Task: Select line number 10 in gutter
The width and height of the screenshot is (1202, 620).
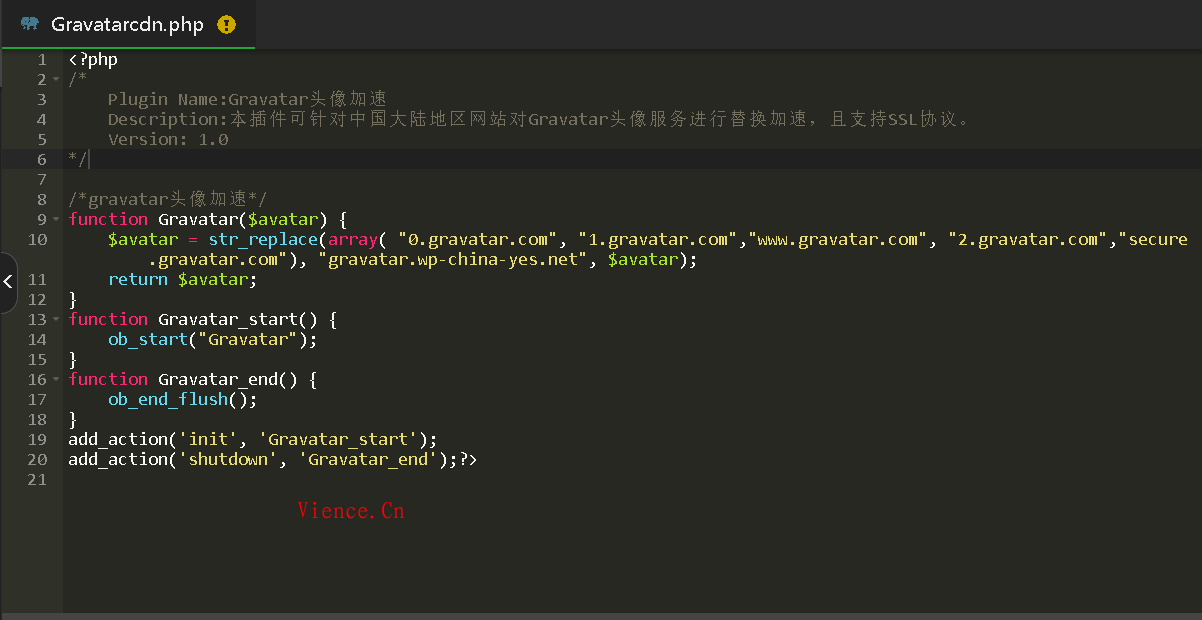Action: pos(38,240)
